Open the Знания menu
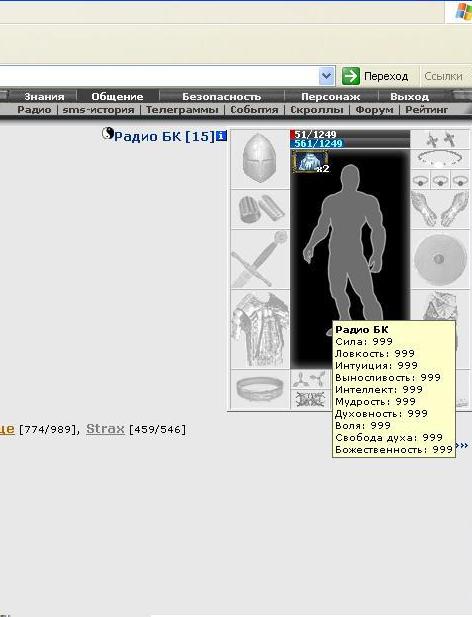The width and height of the screenshot is (472, 617). click(44, 96)
